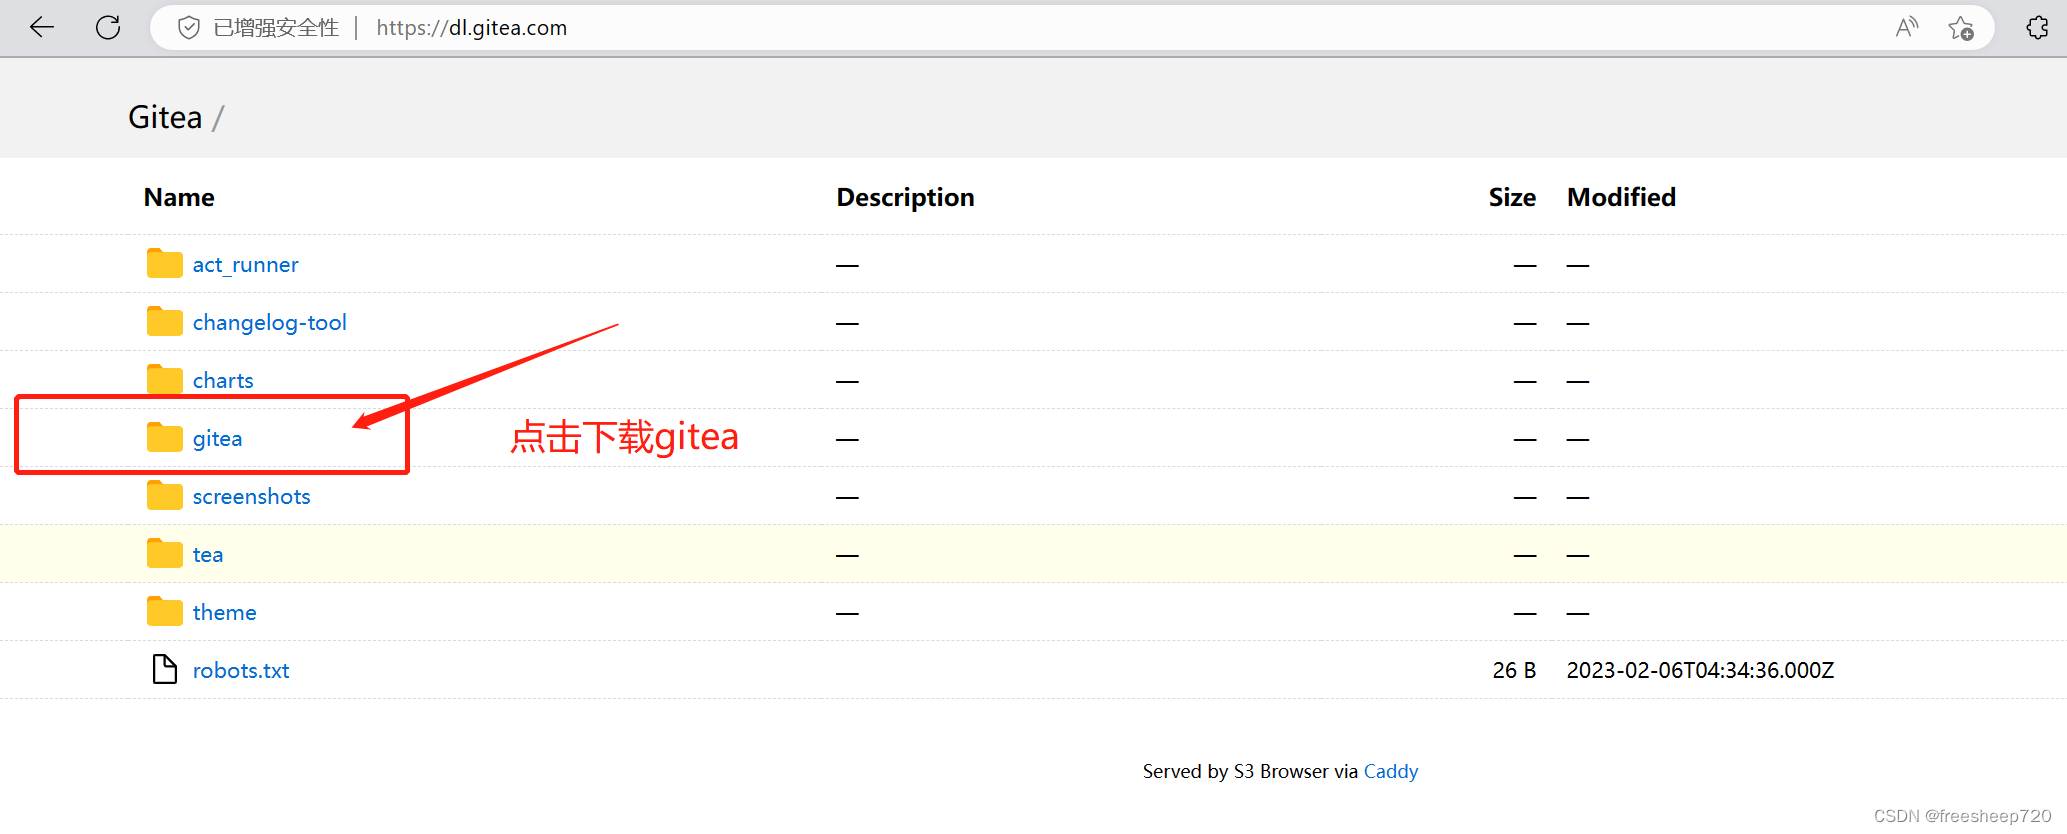Click the 已增强安全性 security label
Image resolution: width=2067 pixels, height=834 pixels.
276,28
